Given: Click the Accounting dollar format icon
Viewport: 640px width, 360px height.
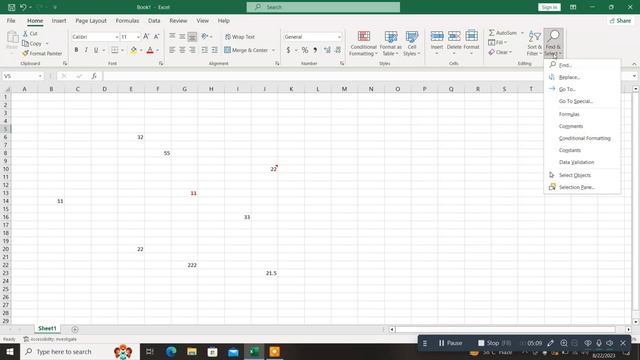Looking at the screenshot, I should (288, 50).
